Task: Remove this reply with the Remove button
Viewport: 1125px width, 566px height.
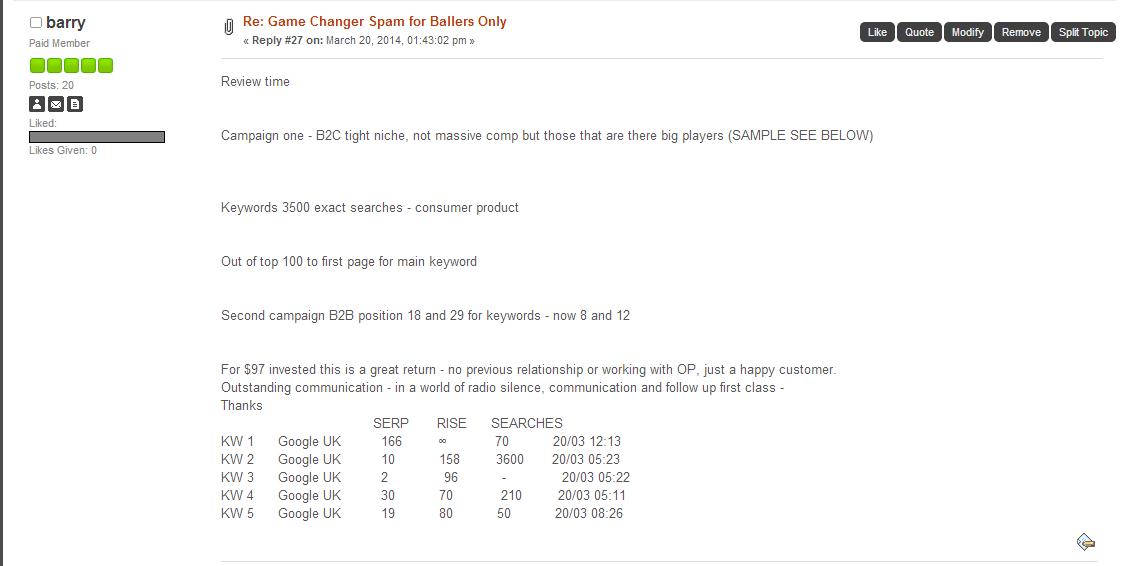Action: [x=1021, y=32]
